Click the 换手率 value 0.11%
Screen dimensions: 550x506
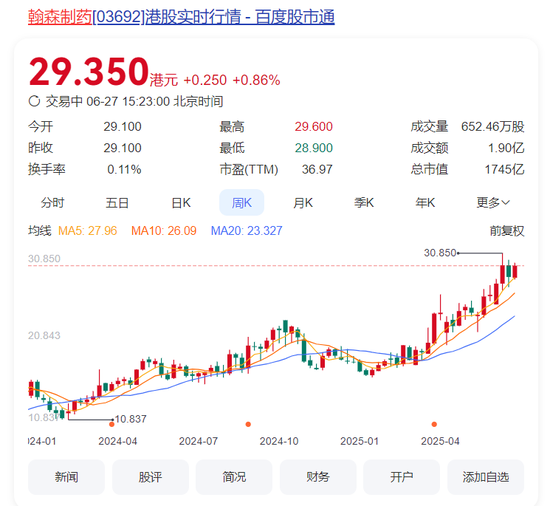pyautogui.click(x=124, y=170)
